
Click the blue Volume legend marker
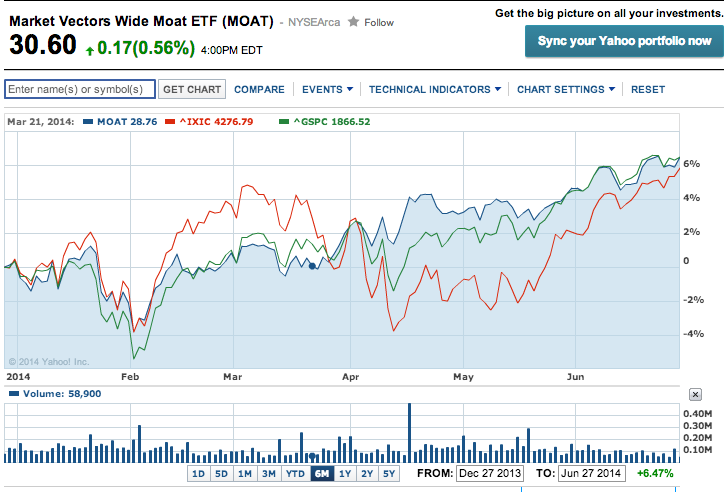pyautogui.click(x=14, y=394)
